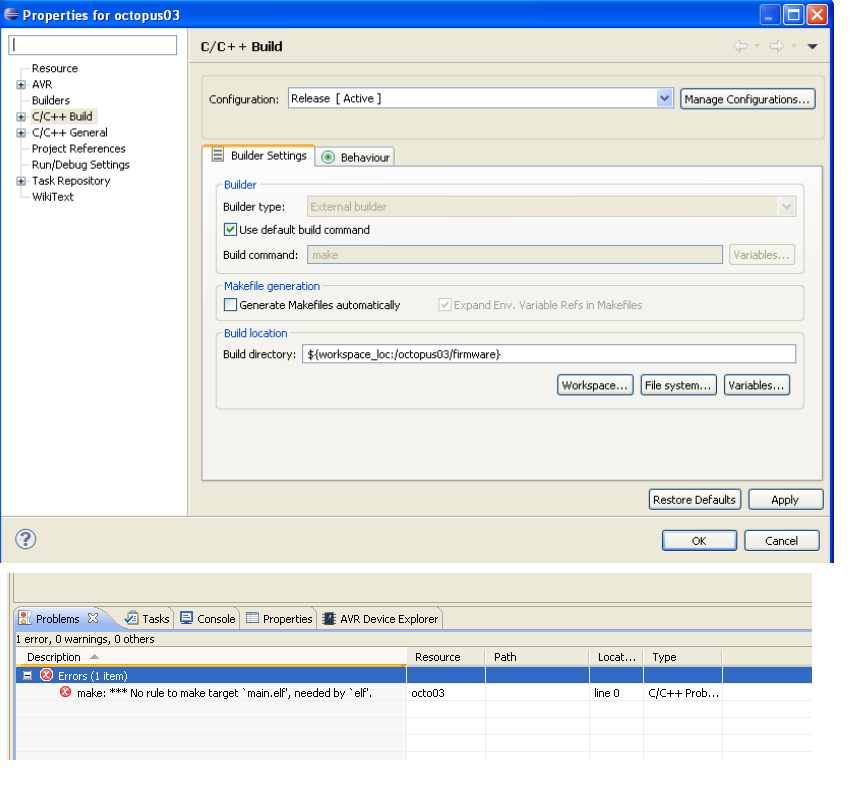866x785 pixels.
Task: Click the Build command field
Action: tap(515, 255)
